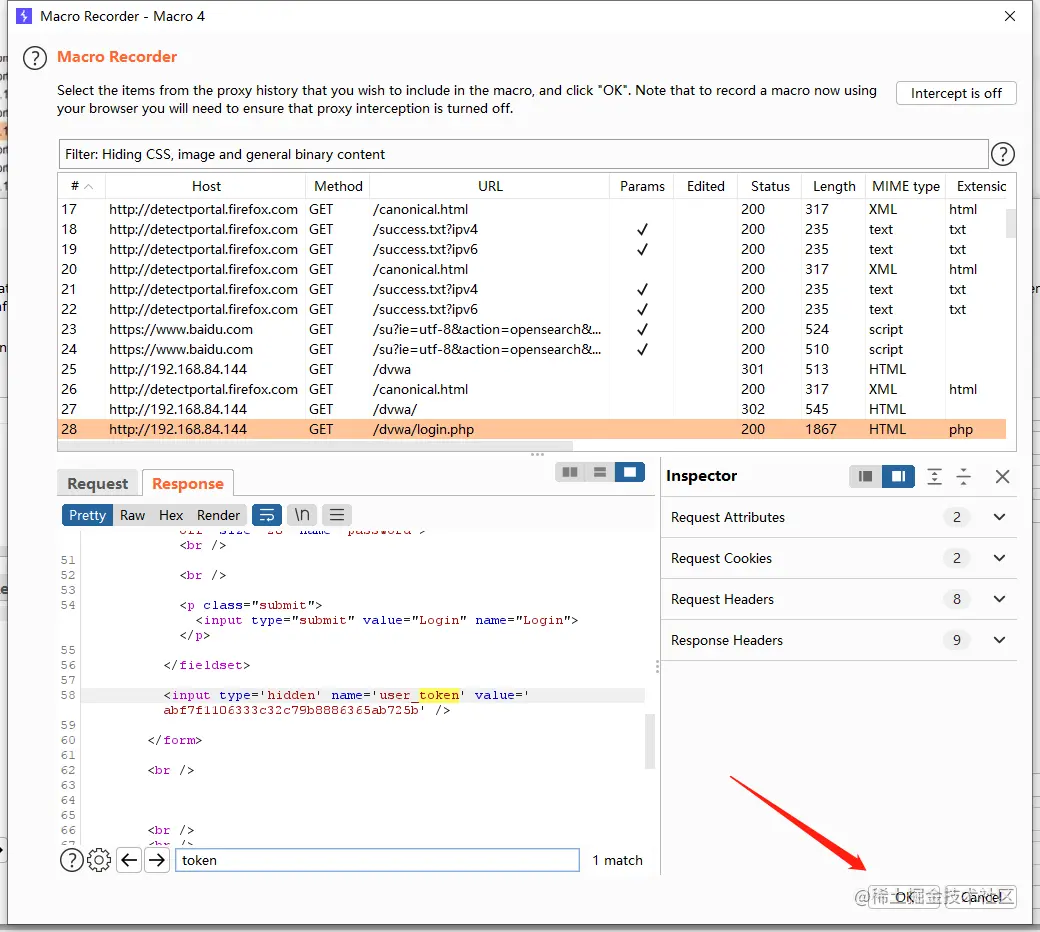Open search settings gear icon
1040x932 pixels.
coord(99,860)
